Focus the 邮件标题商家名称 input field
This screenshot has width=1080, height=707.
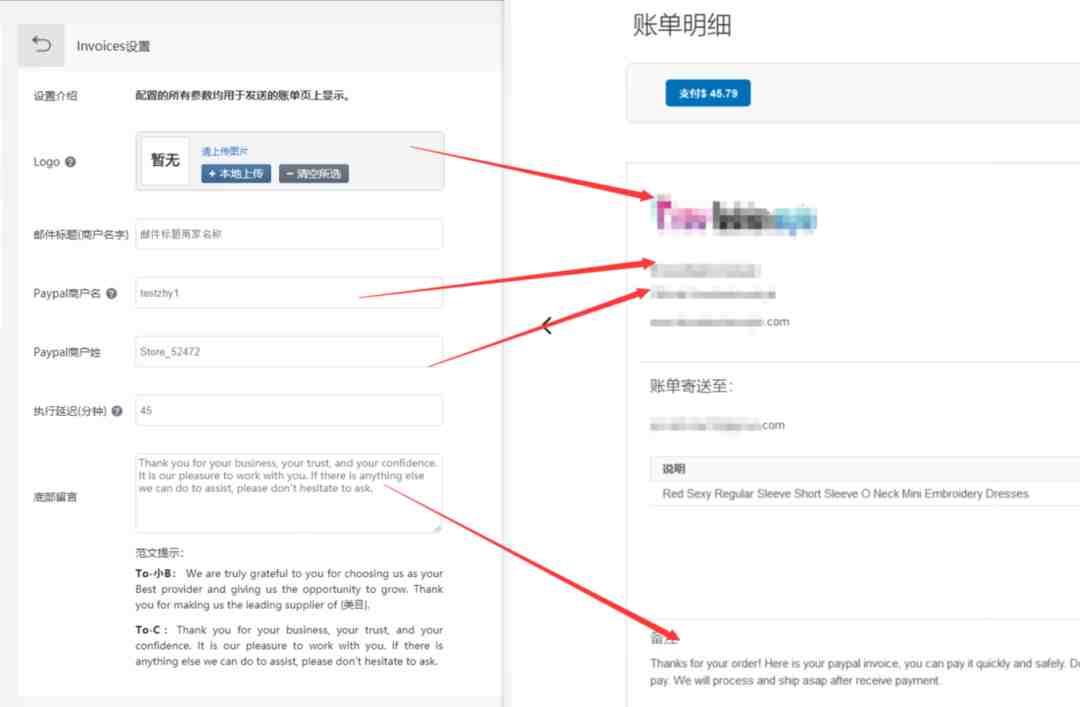point(289,234)
